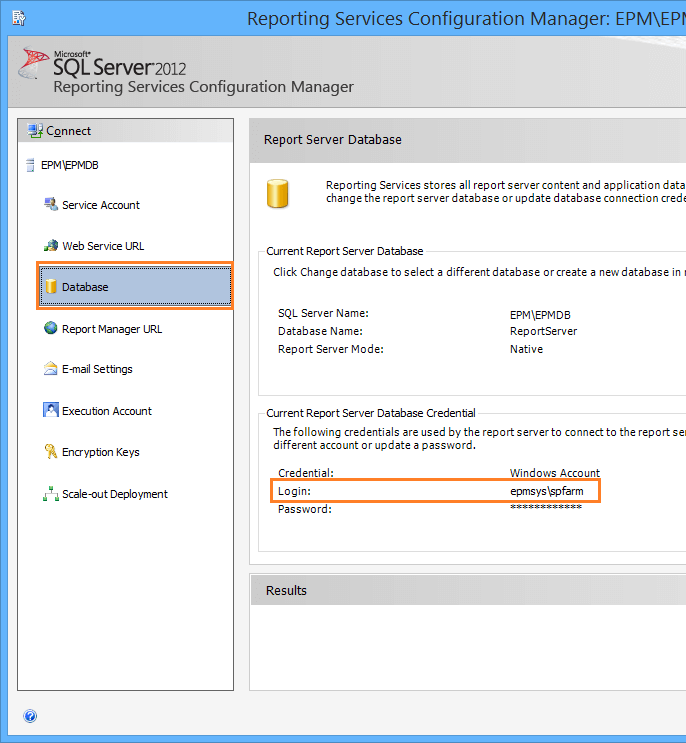686x743 pixels.
Task: Click the Report Server Mode value Native
Action: (526, 349)
